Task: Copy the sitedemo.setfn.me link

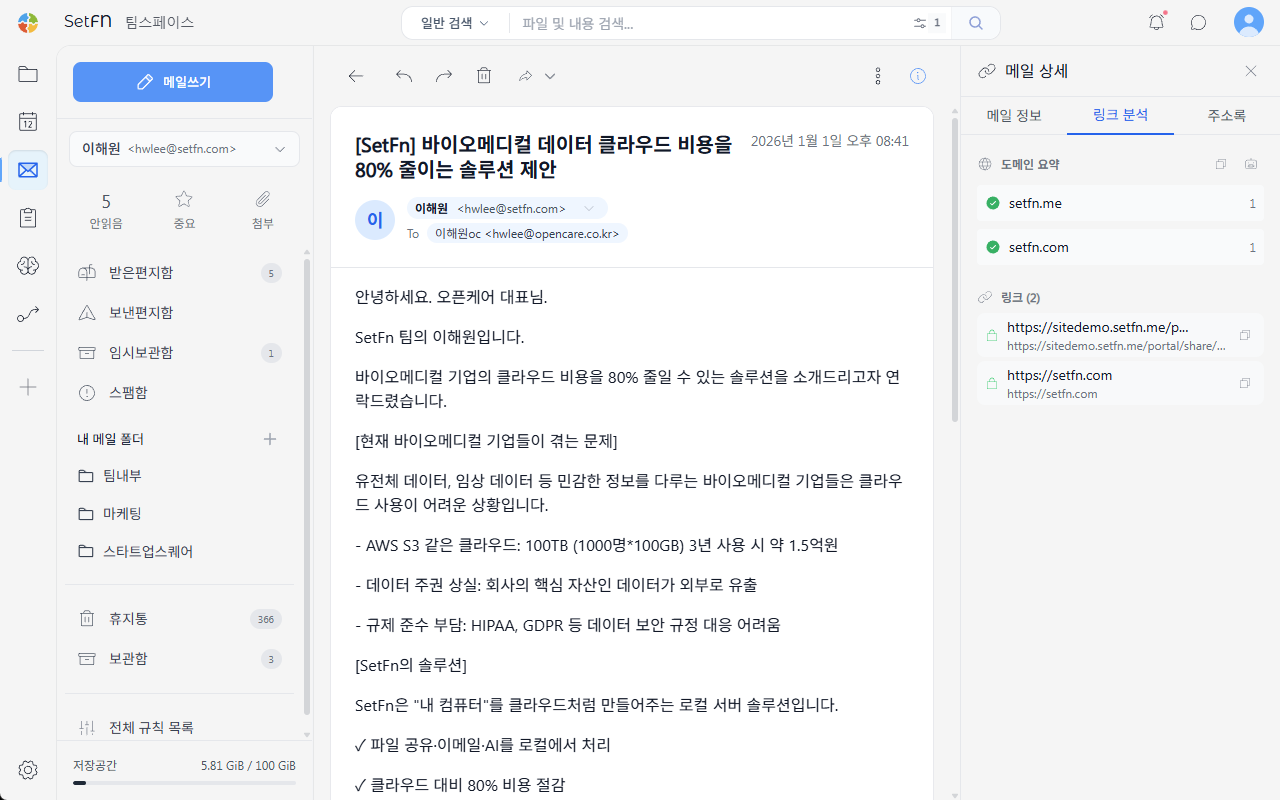Action: point(1245,336)
